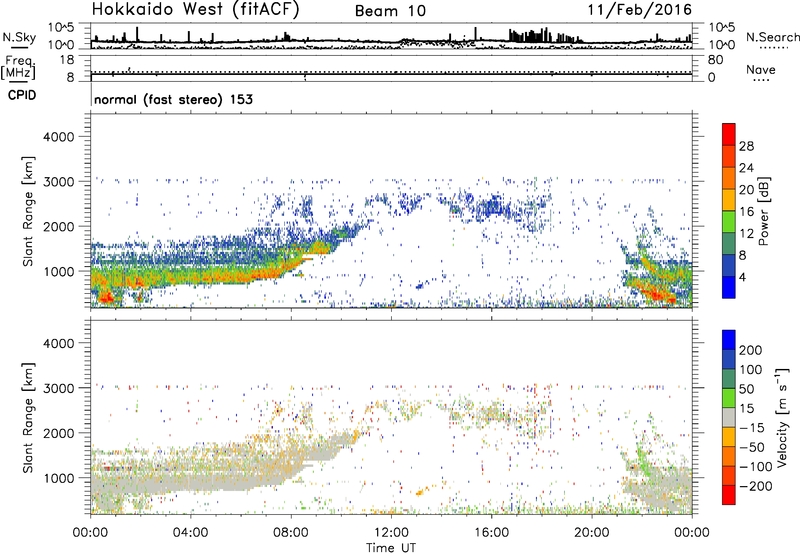The image size is (800, 554).
Task: Click the "100" tick on Velocity colorbar
Action: tap(751, 370)
